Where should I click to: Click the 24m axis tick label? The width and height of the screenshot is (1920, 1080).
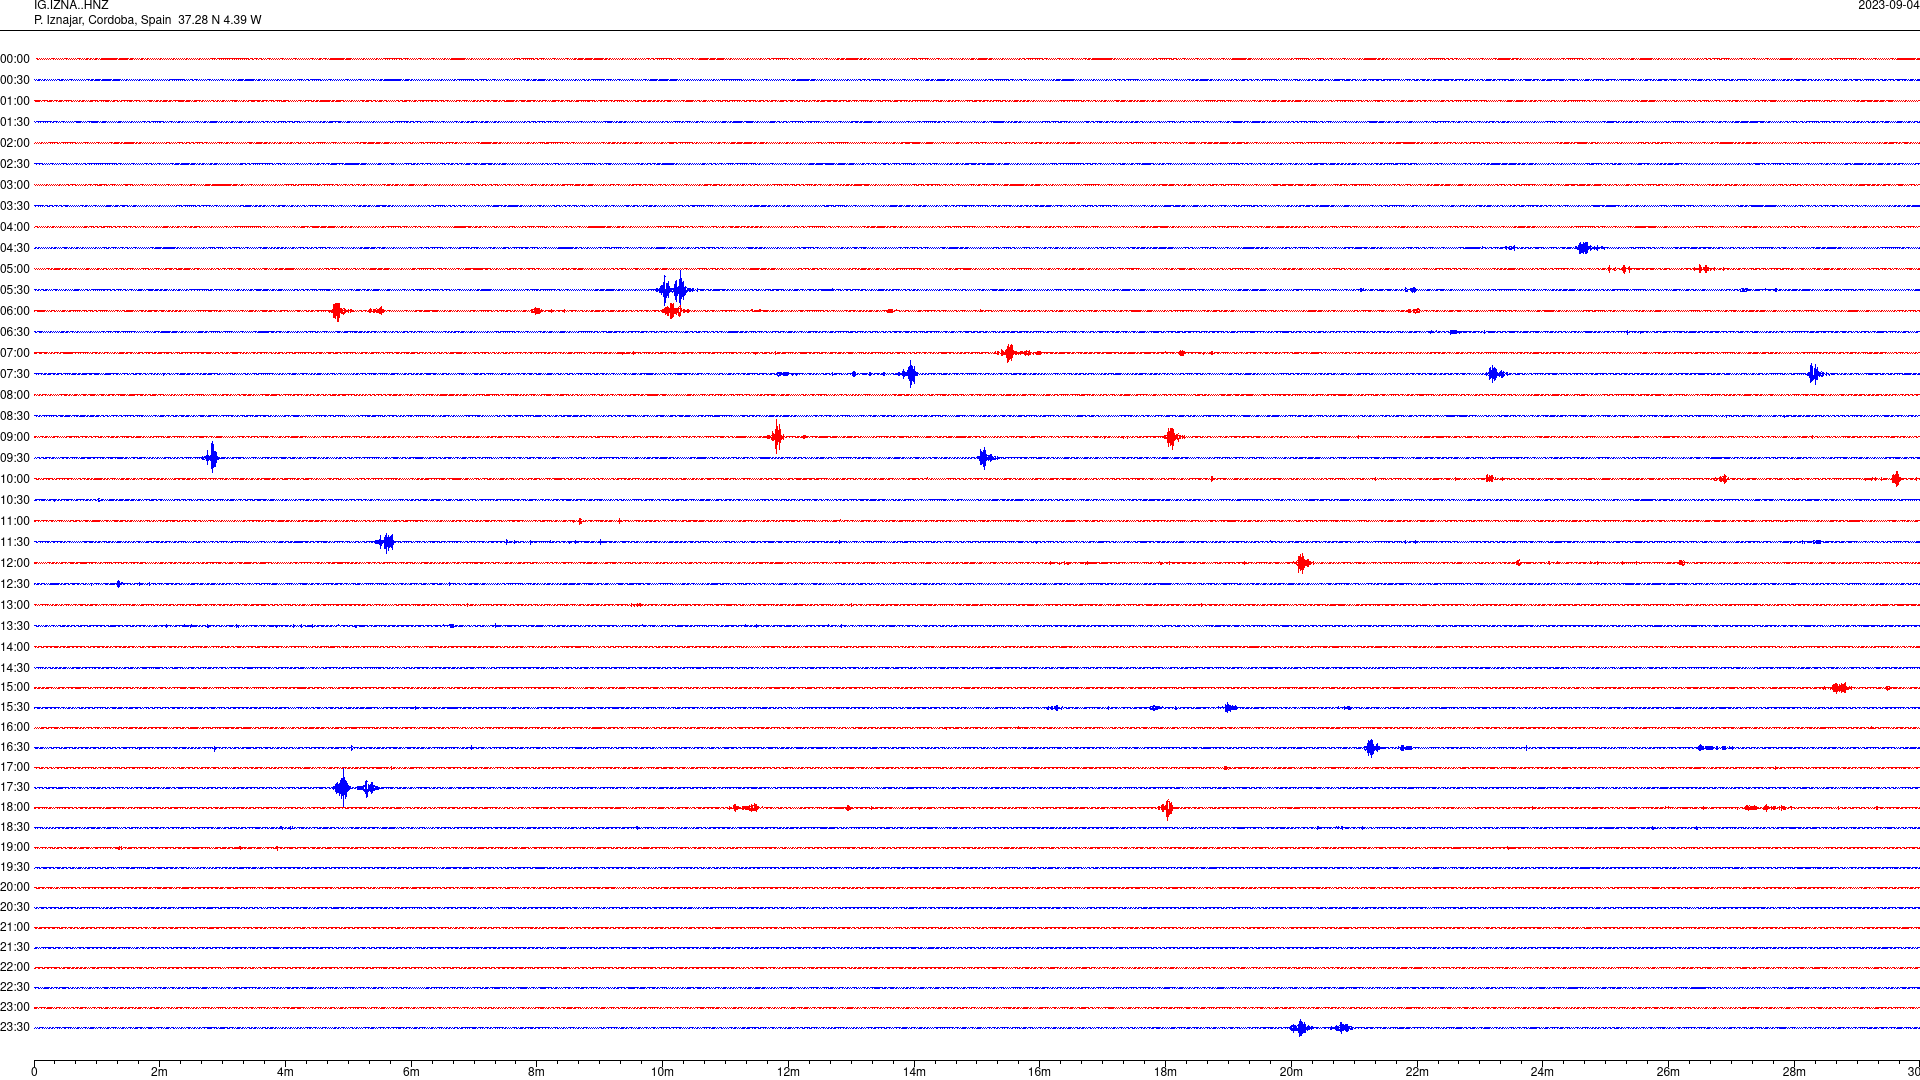[x=1542, y=1072]
